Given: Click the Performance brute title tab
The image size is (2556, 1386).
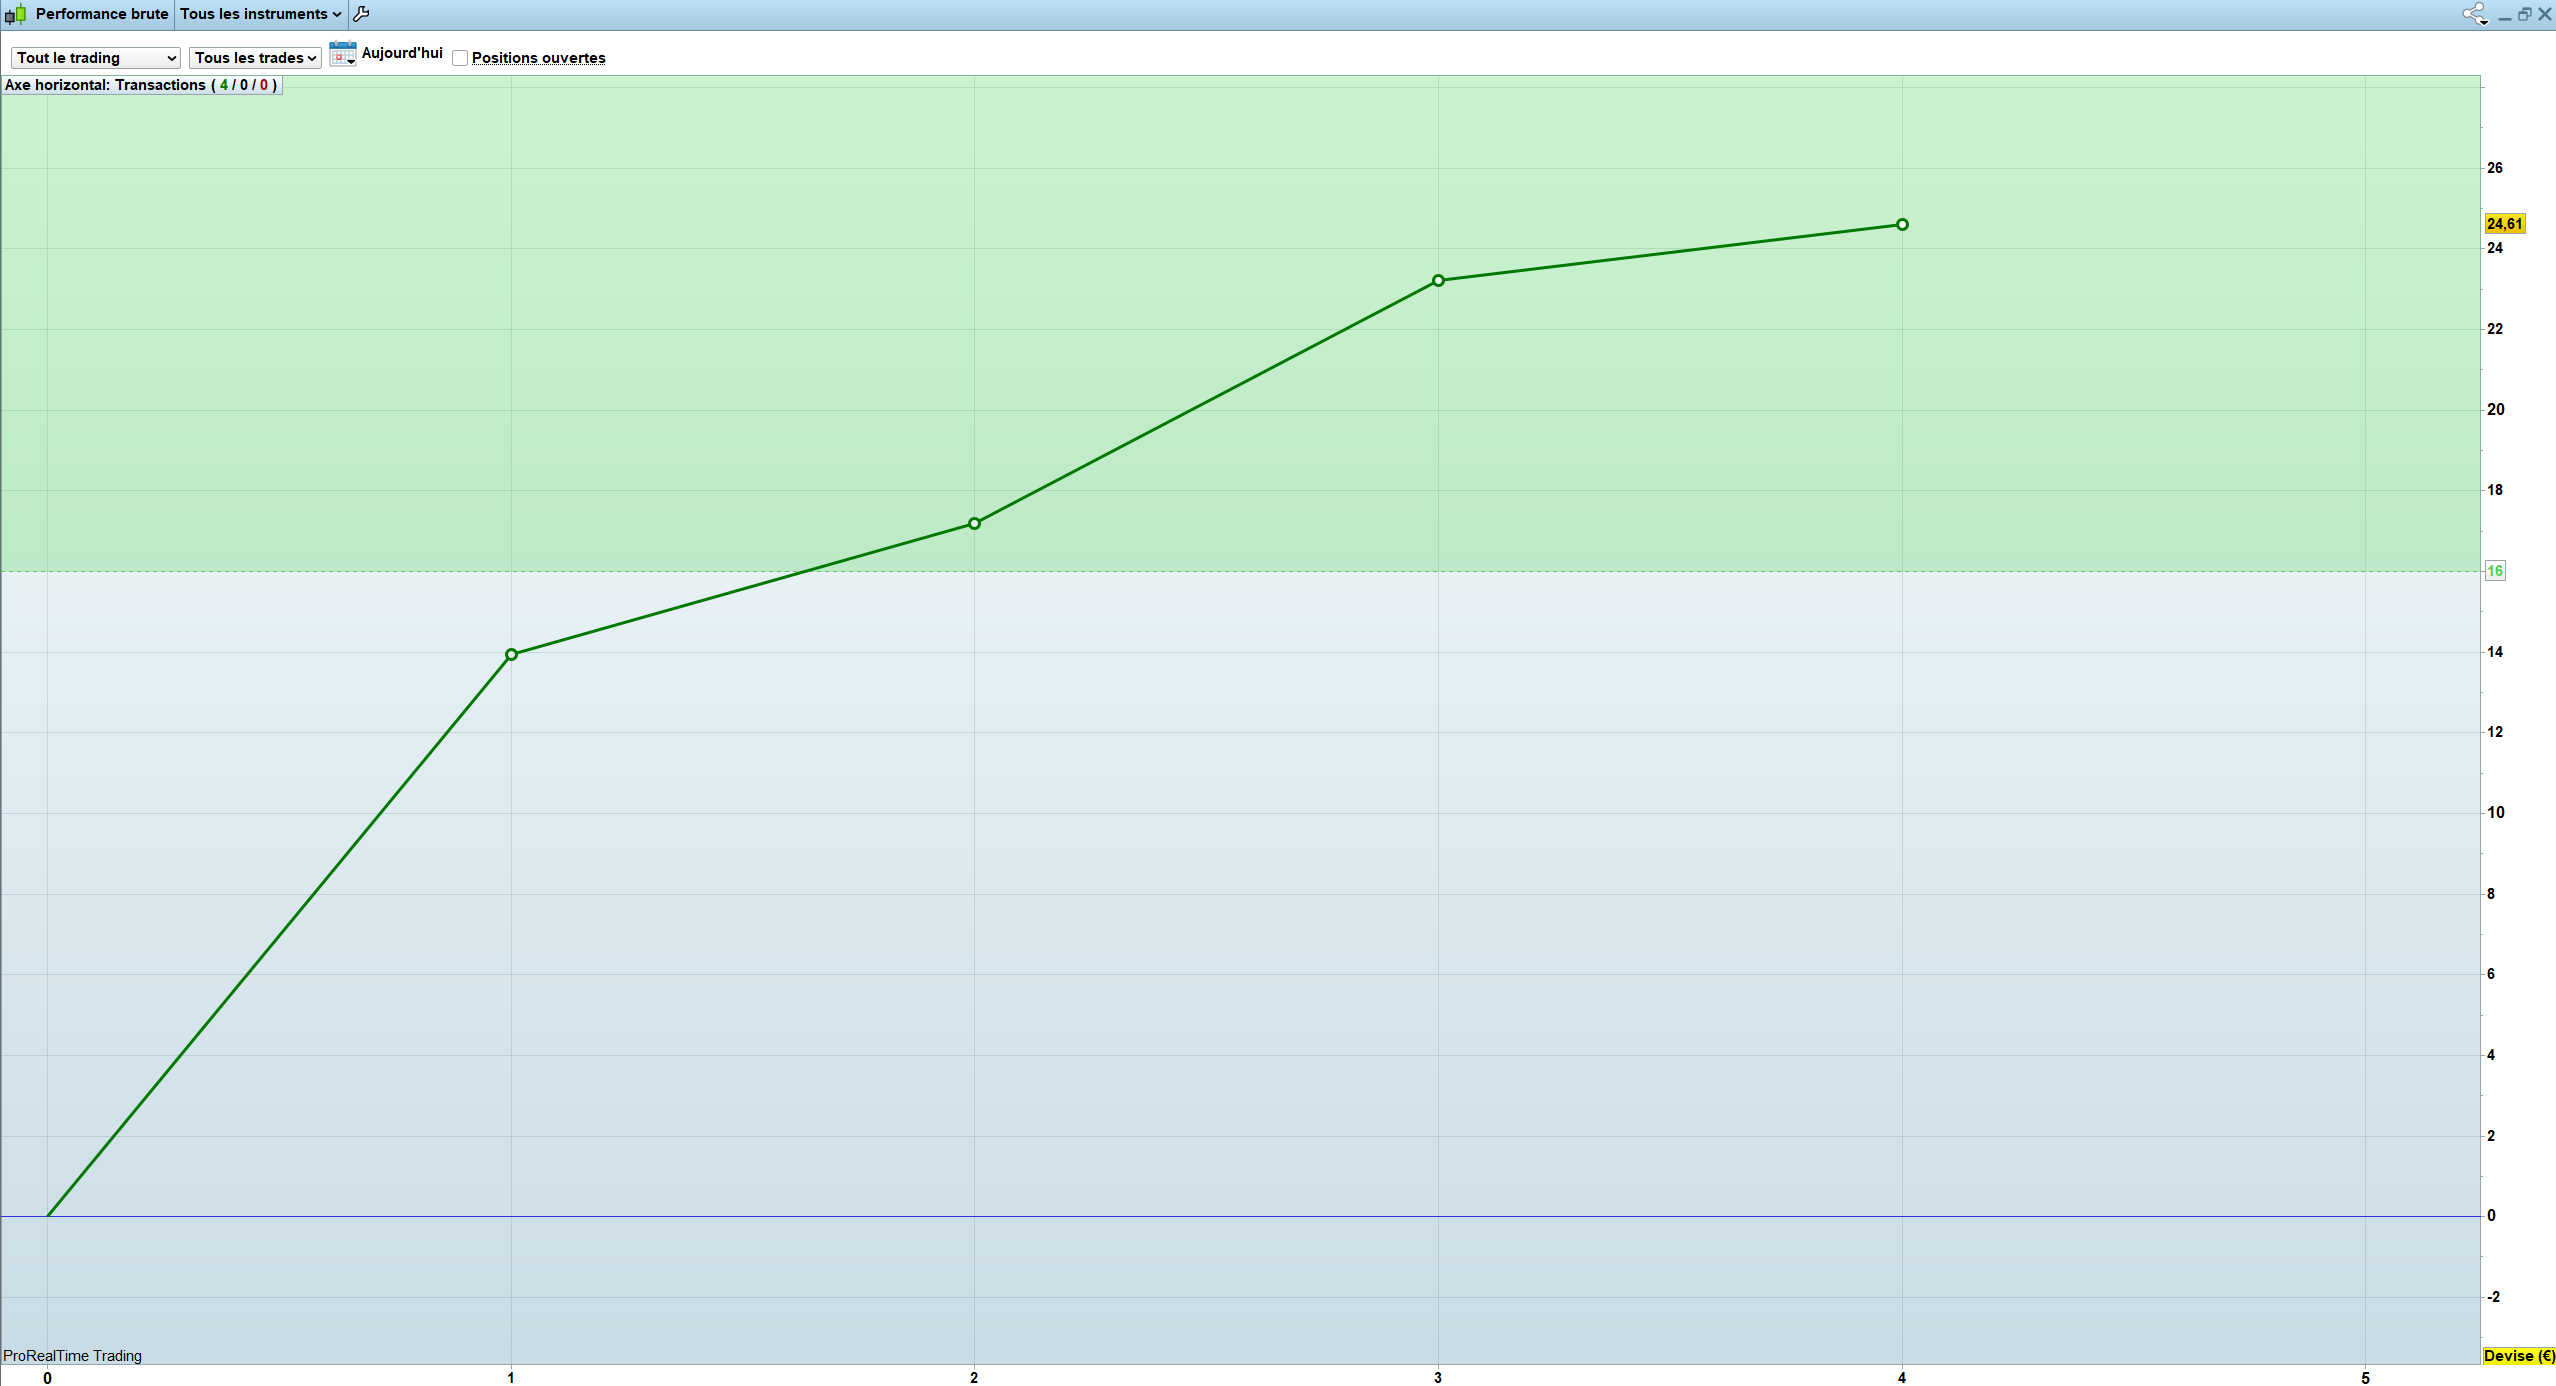Looking at the screenshot, I should coord(101,14).
